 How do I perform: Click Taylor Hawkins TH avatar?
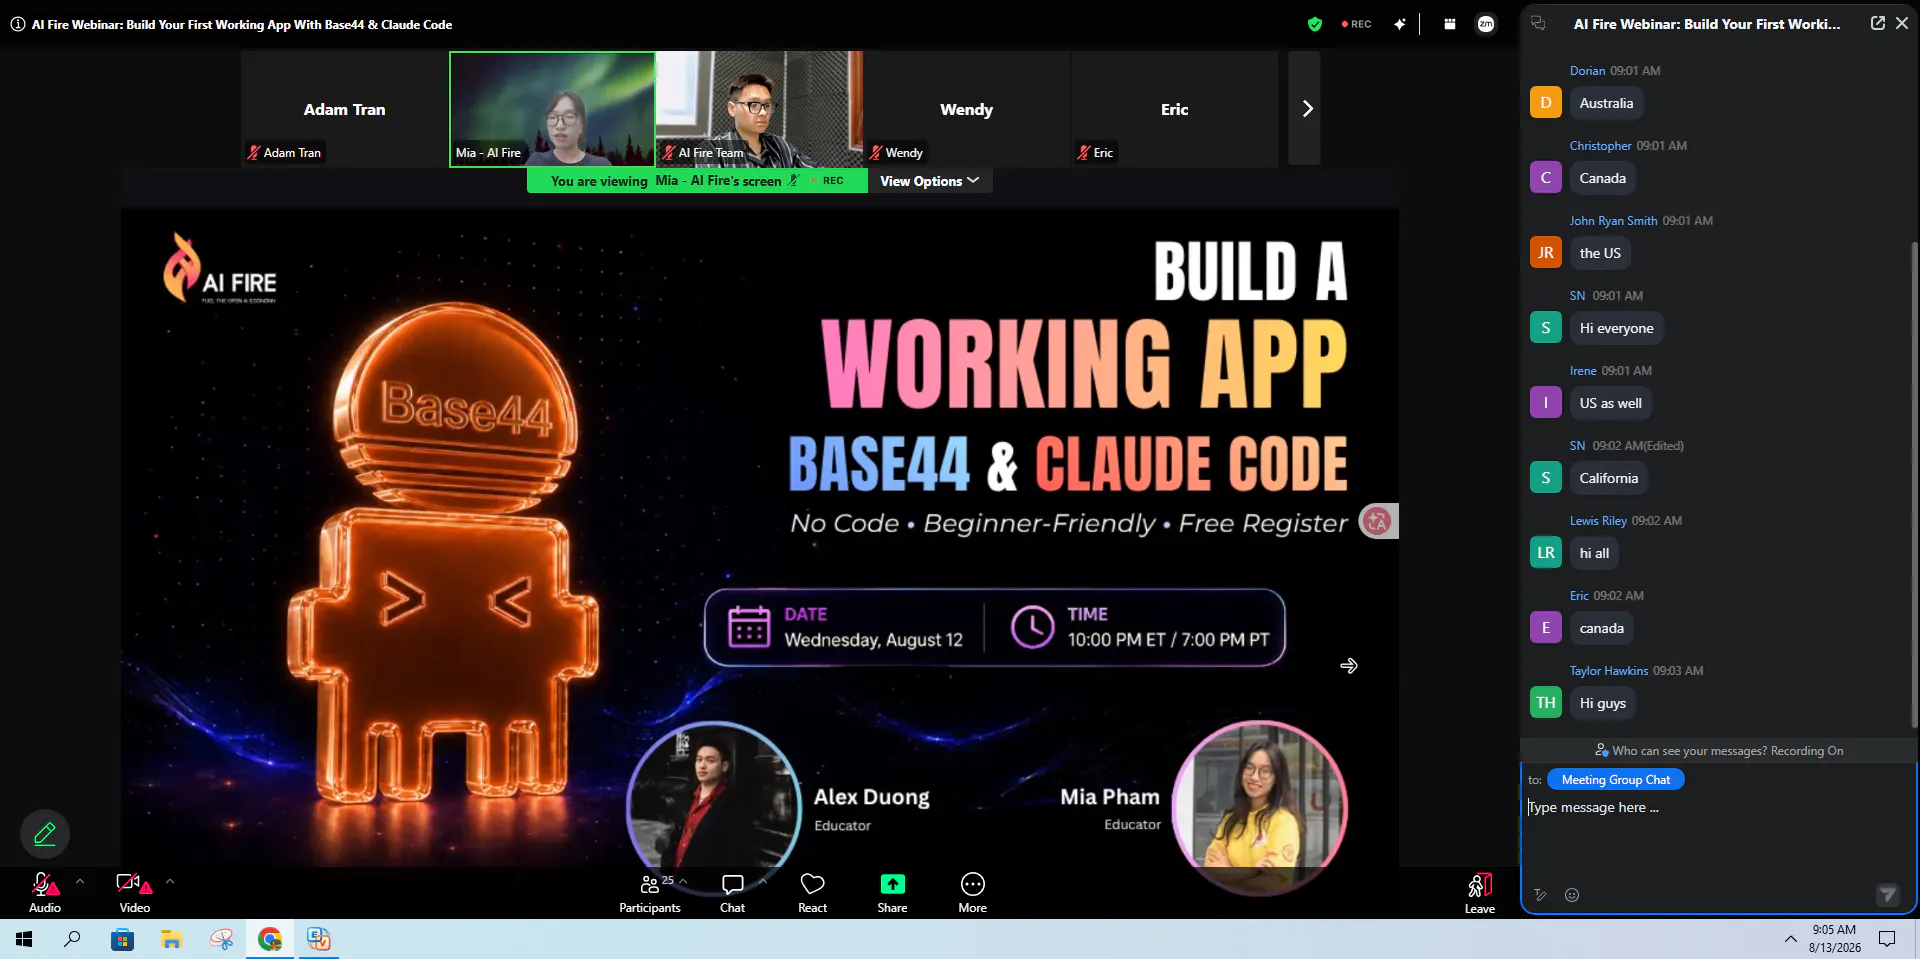pyautogui.click(x=1546, y=702)
